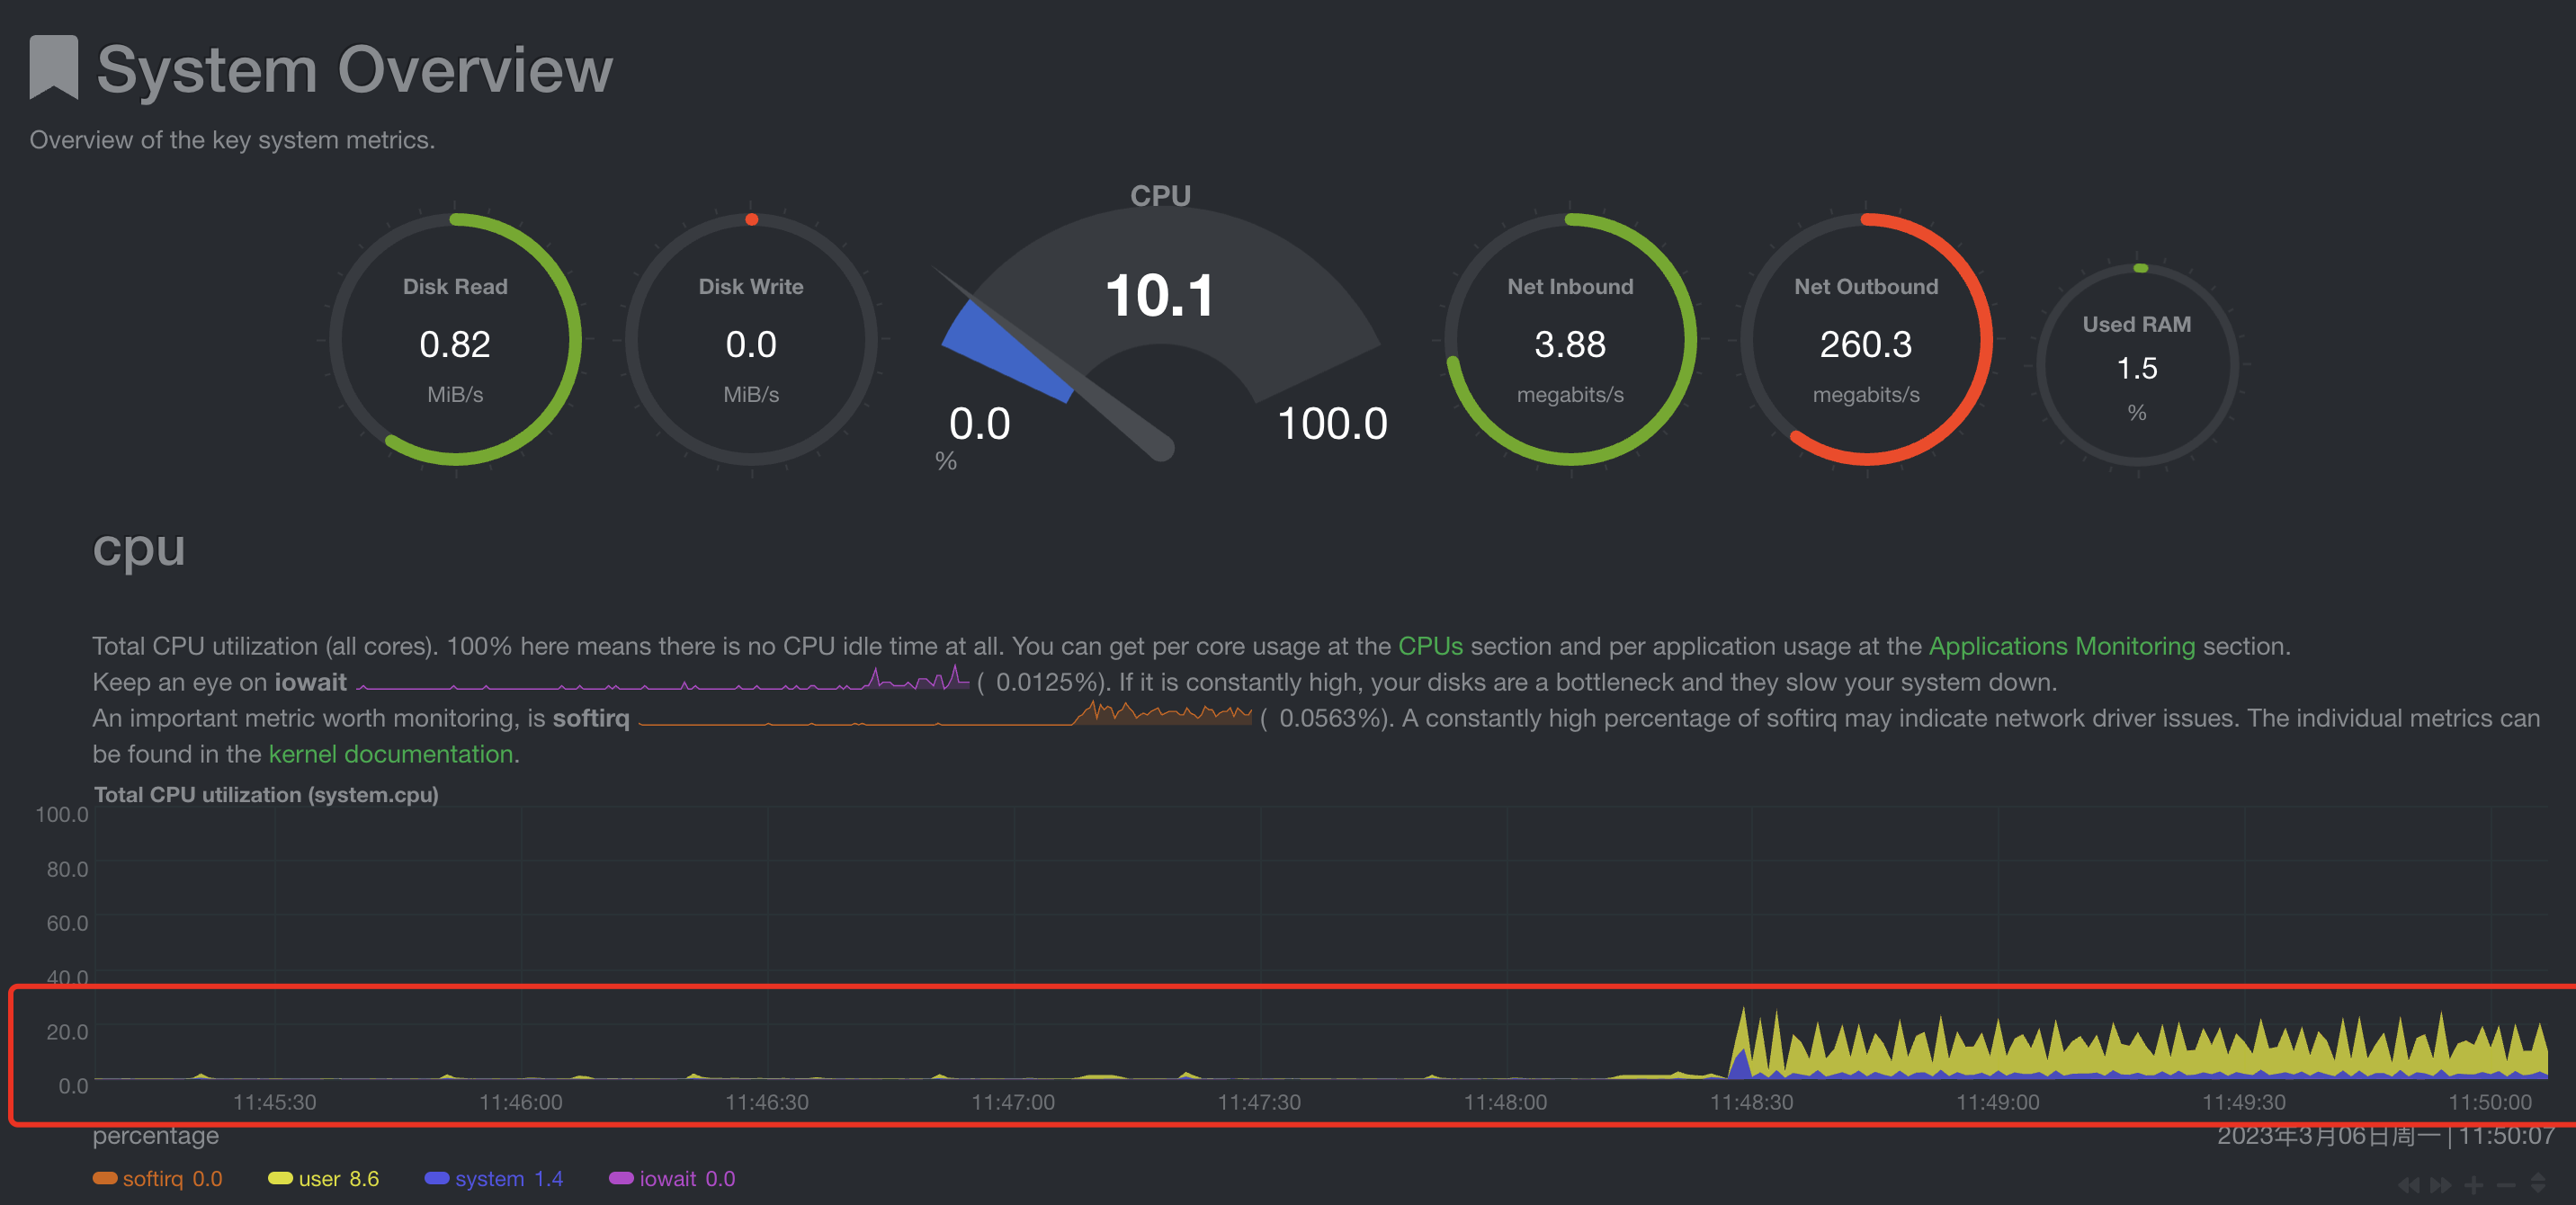Click the Used RAM gauge

click(x=2136, y=366)
